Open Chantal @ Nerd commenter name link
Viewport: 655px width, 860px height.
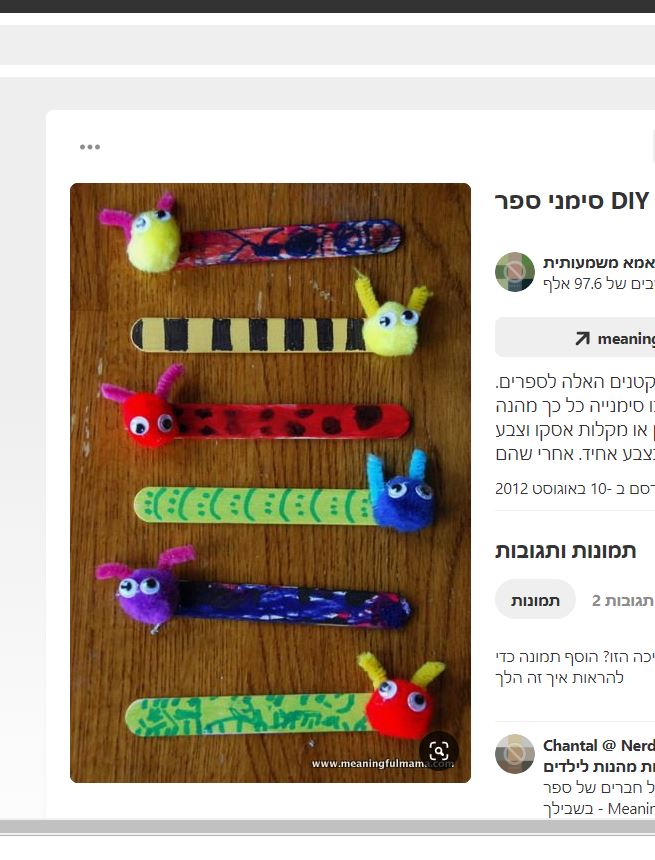(x=599, y=745)
